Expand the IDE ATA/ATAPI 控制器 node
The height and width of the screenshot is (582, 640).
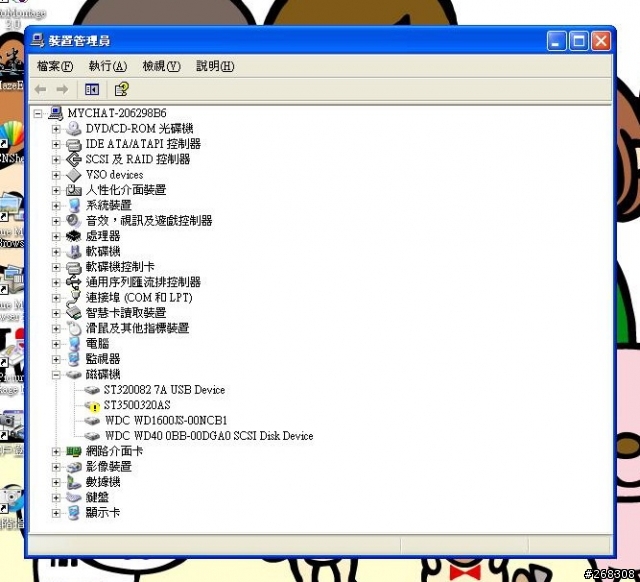click(56, 144)
